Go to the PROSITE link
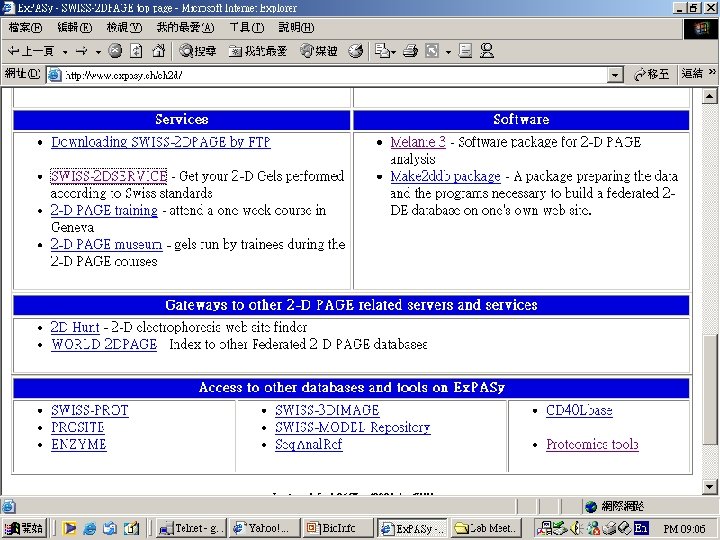Image resolution: width=720 pixels, height=540 pixels. click(78, 428)
